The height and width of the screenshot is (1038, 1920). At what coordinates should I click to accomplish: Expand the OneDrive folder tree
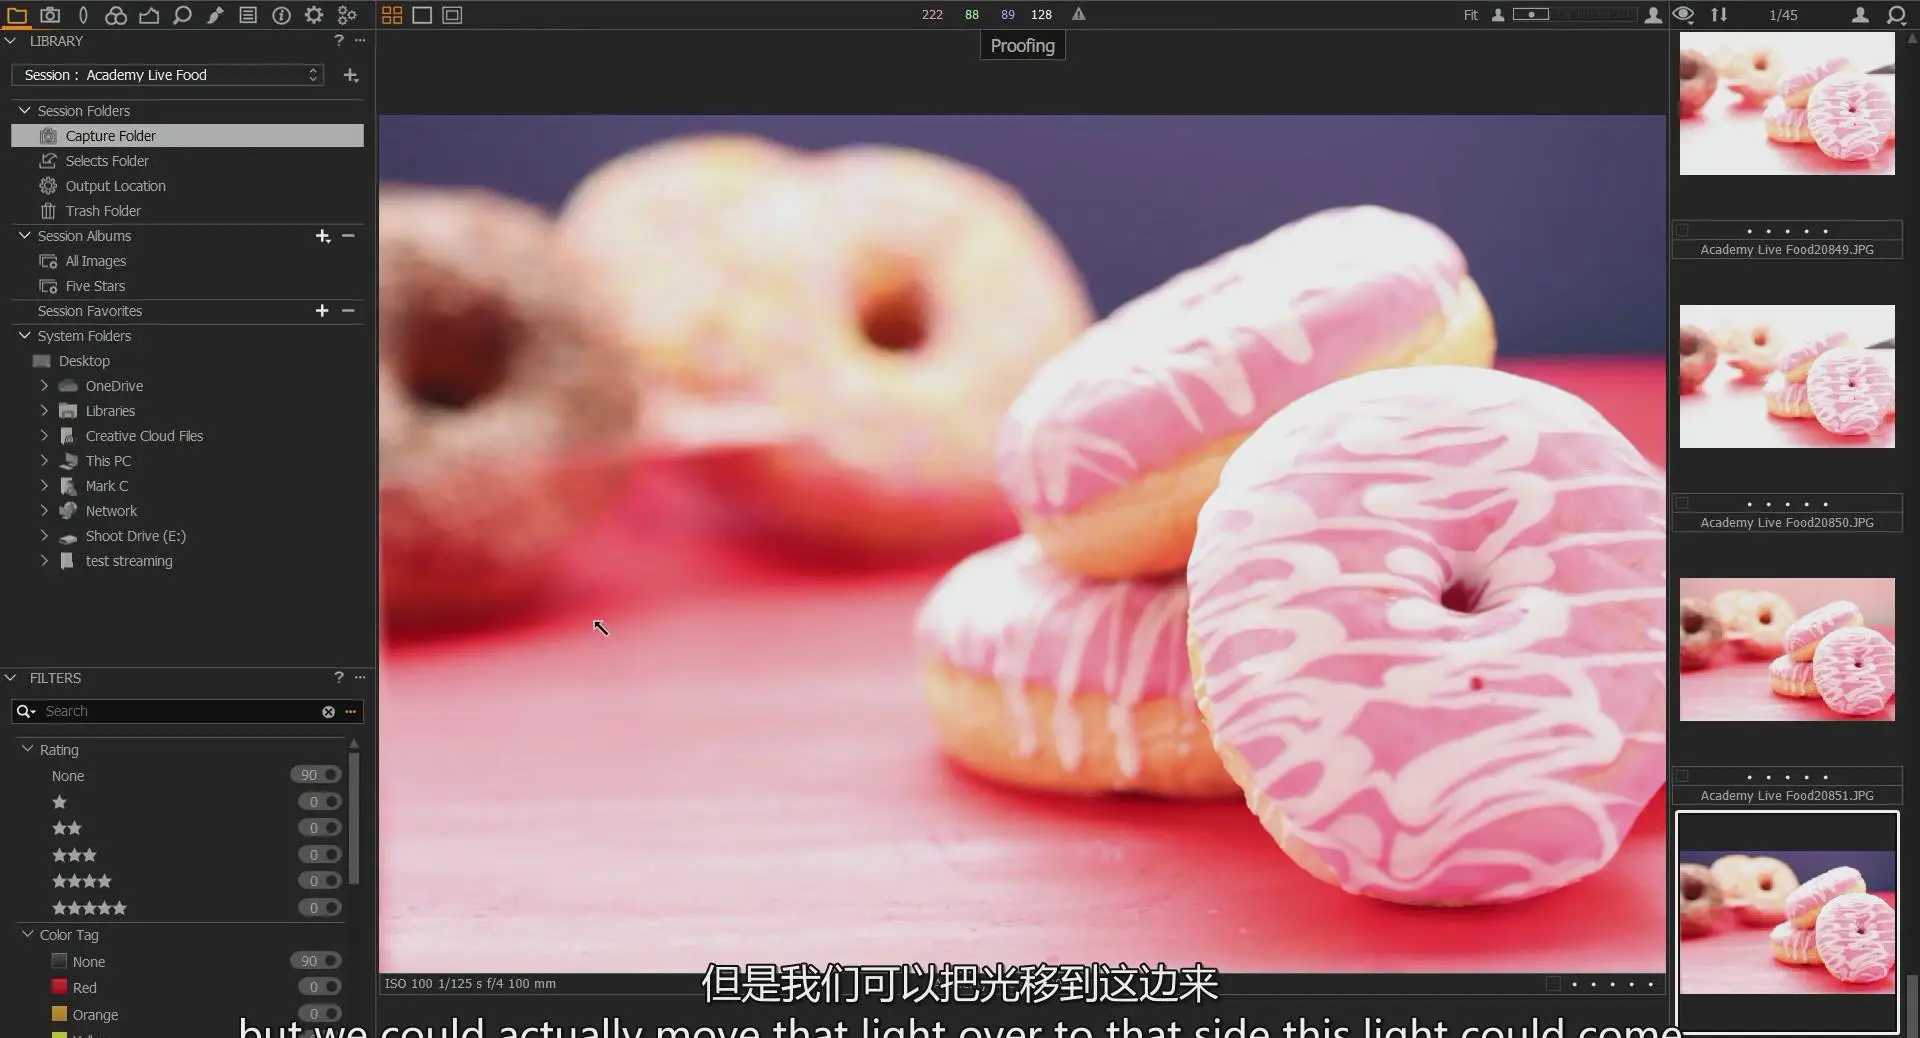point(44,385)
